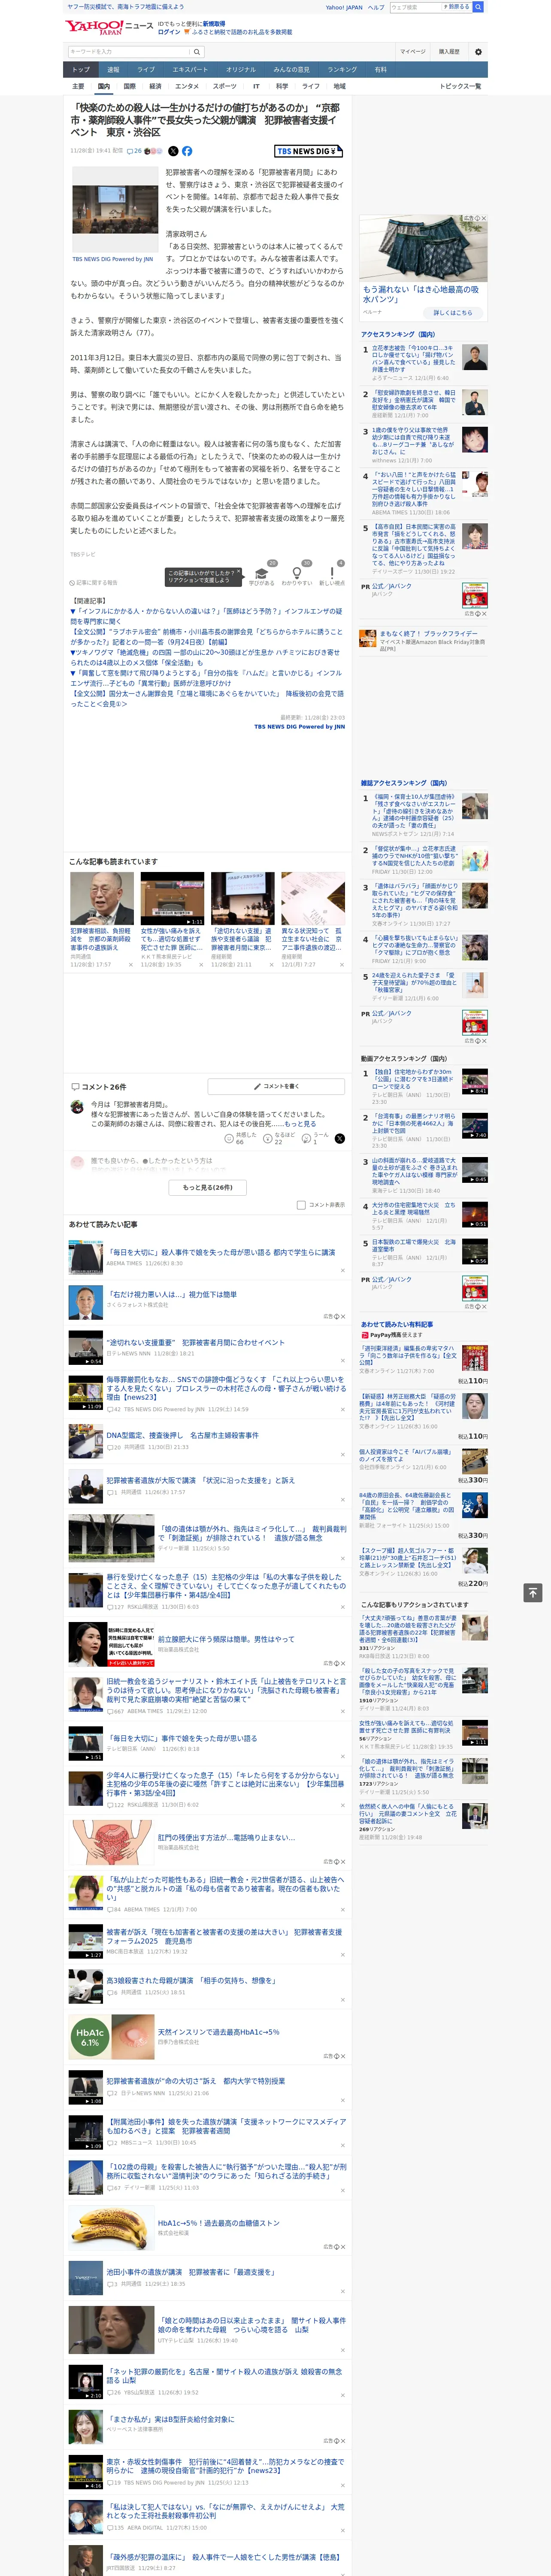This screenshot has width=551, height=2576.
Task: Open the 有料 tab
Action: 380,70
